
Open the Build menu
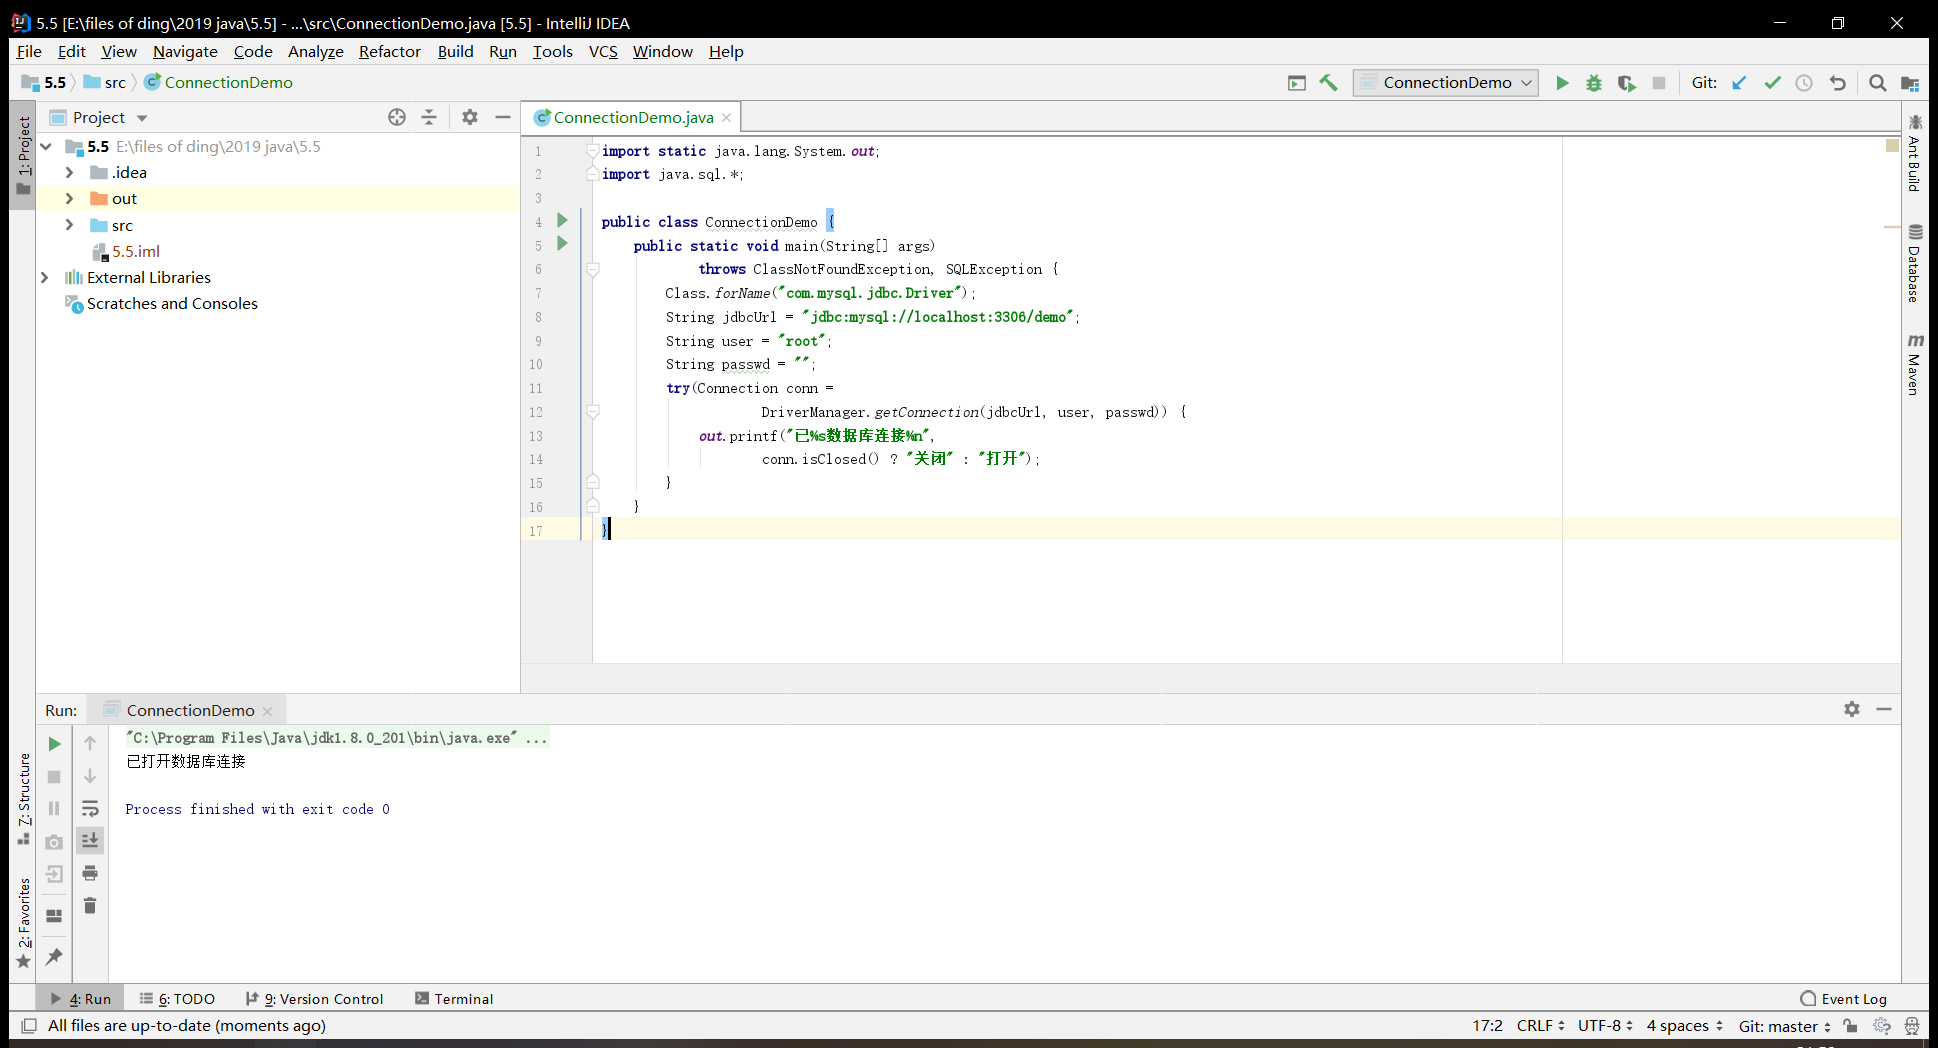455,51
